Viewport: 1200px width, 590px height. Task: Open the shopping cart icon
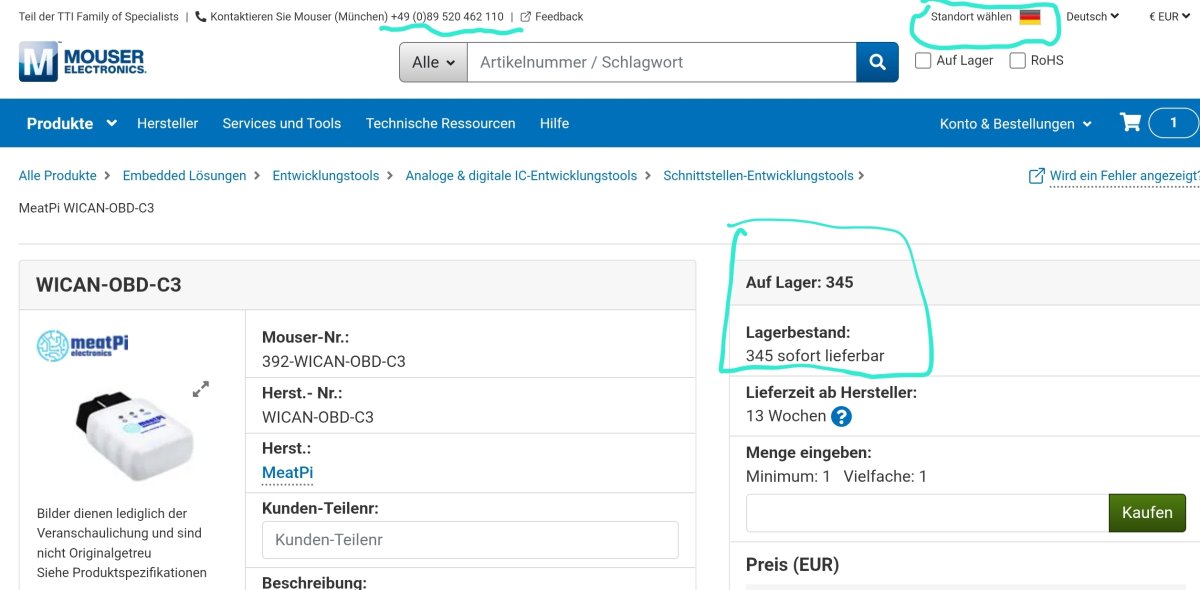1130,123
